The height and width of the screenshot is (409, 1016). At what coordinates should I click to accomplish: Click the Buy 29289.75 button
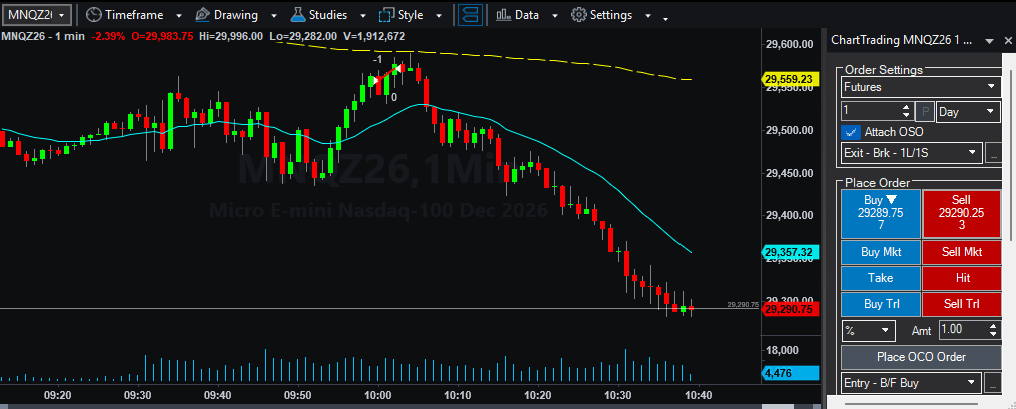click(881, 213)
